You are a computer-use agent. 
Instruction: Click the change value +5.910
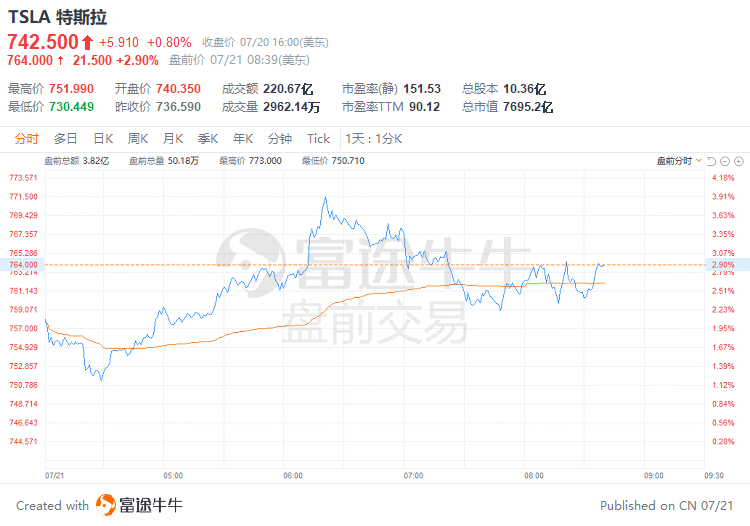[x=119, y=43]
